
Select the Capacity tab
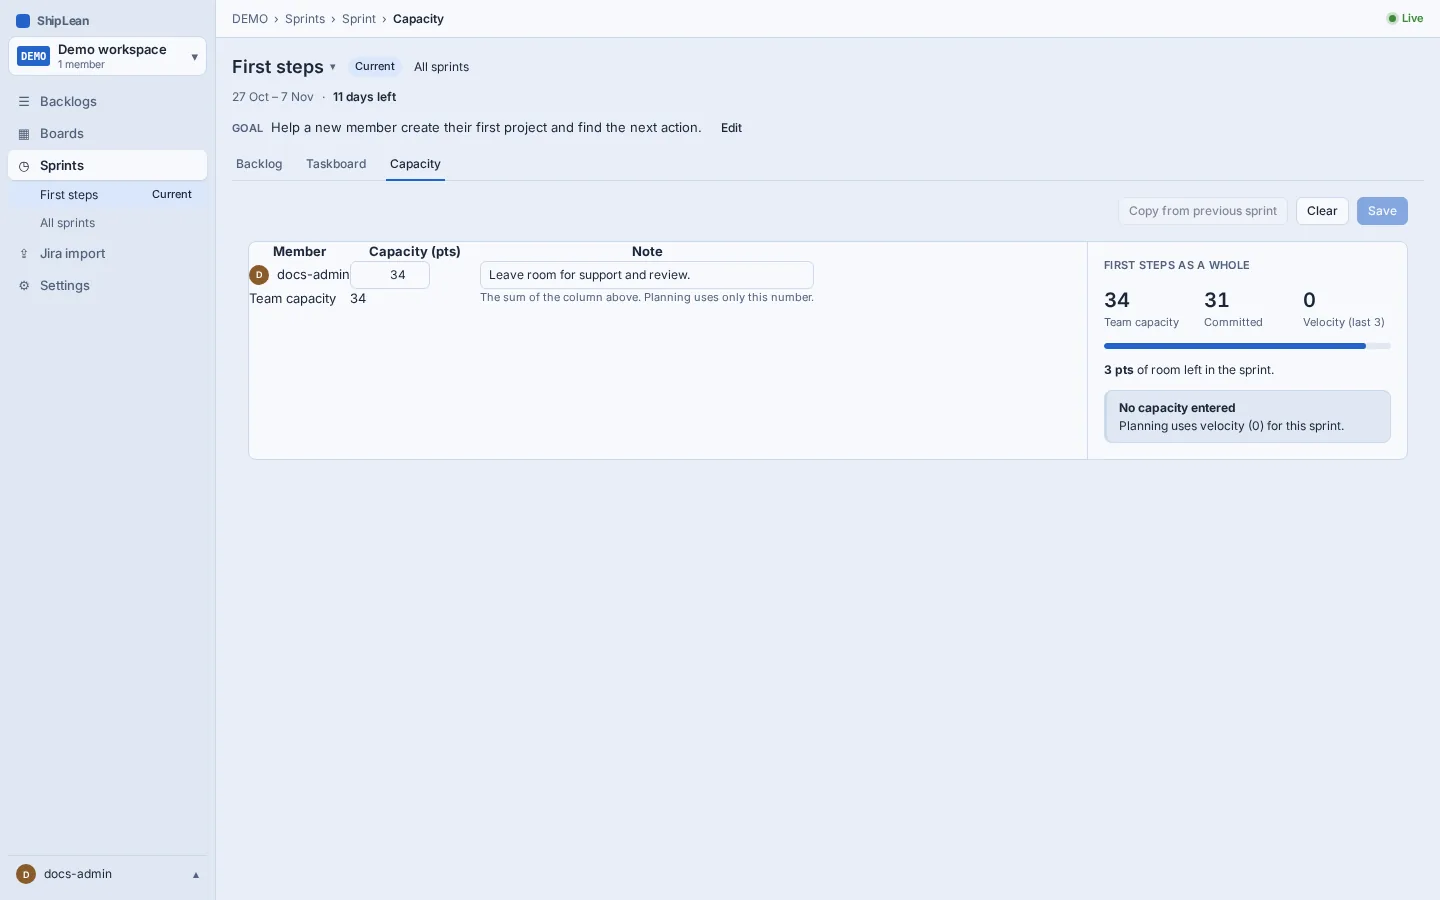click(415, 164)
